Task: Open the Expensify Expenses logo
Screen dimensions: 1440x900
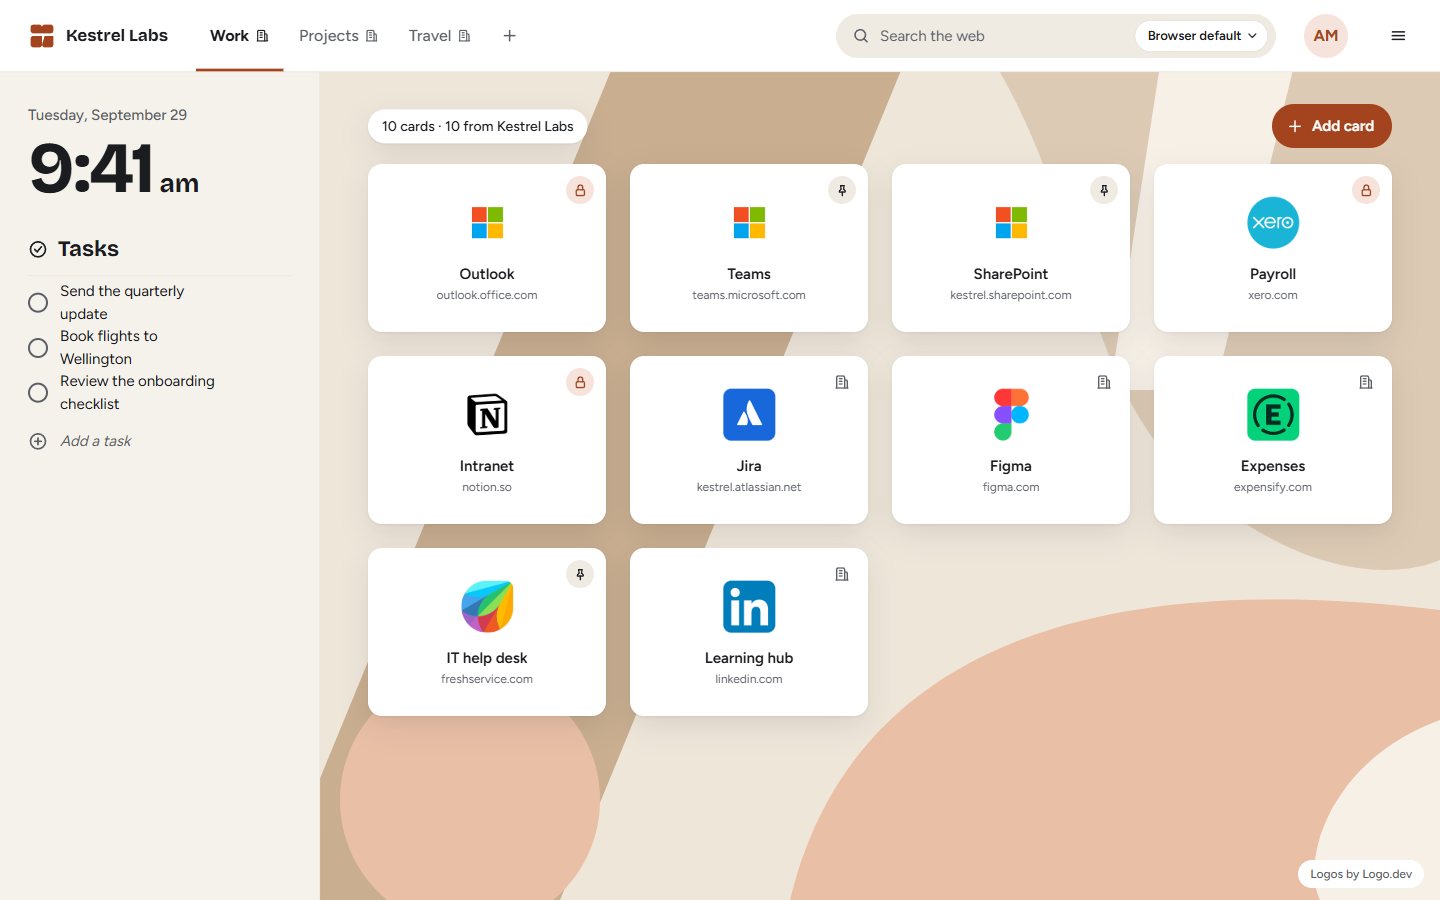Action: click(1273, 415)
